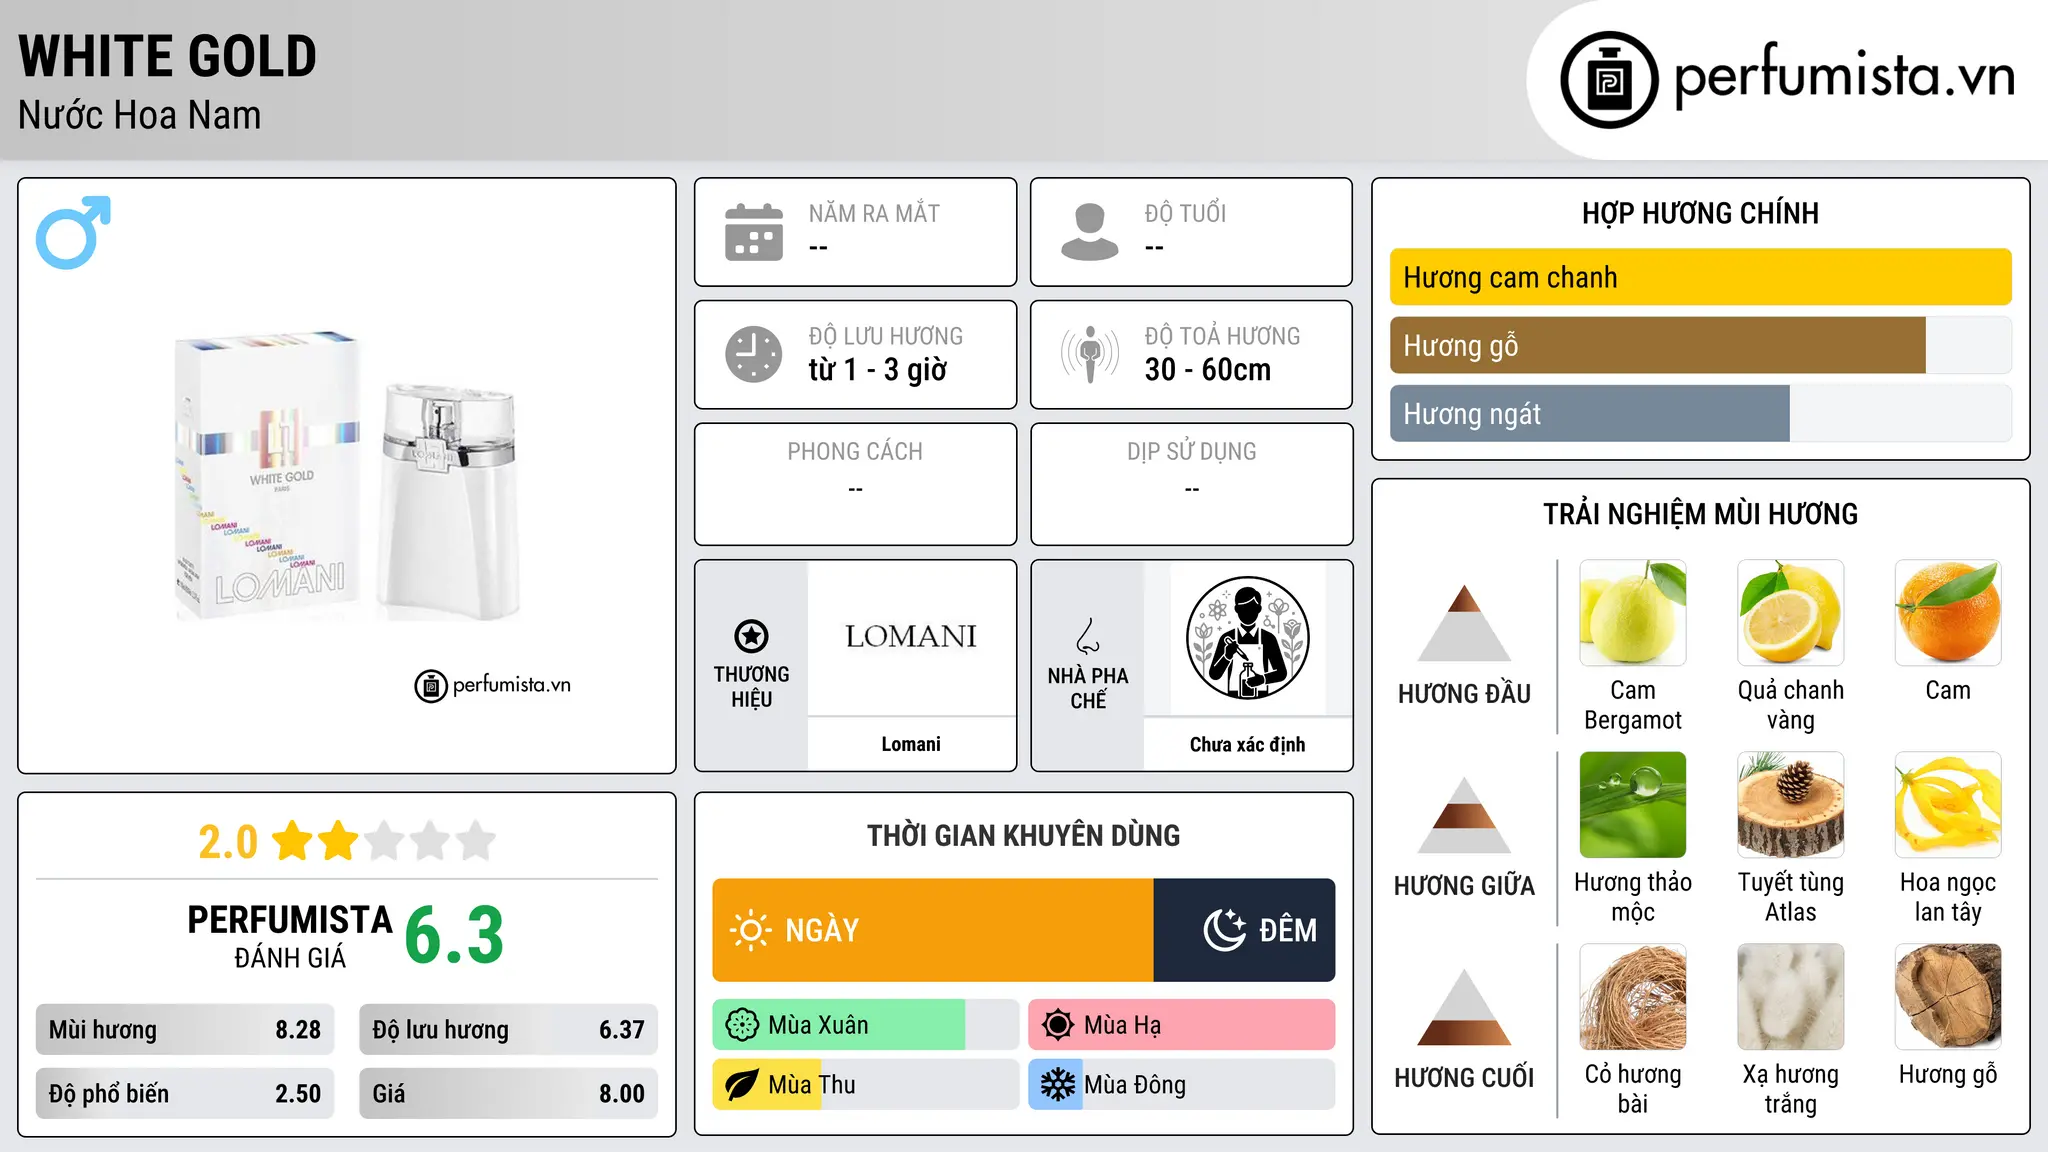Viewport: 2048px width, 1152px height.
Task: Click the blue male gender symbol icon
Action: coord(73,232)
